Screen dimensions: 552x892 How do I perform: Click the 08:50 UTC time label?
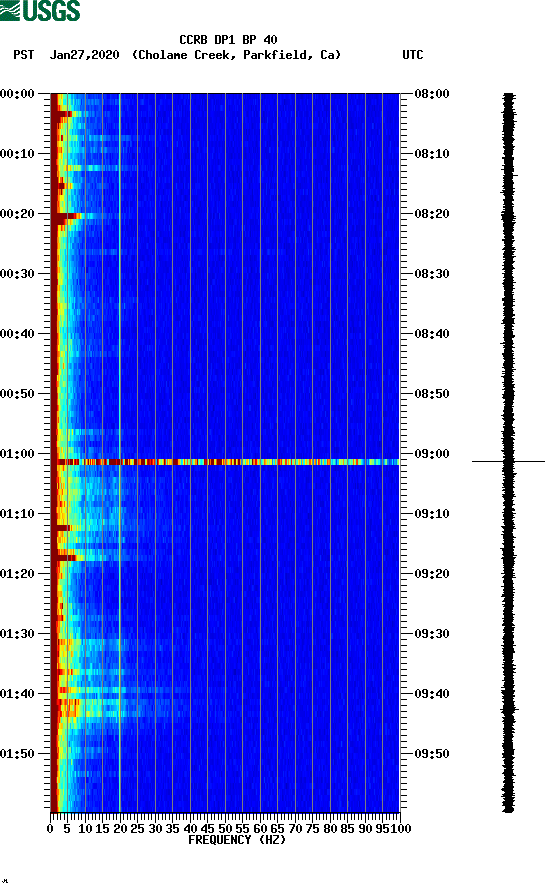coord(432,394)
